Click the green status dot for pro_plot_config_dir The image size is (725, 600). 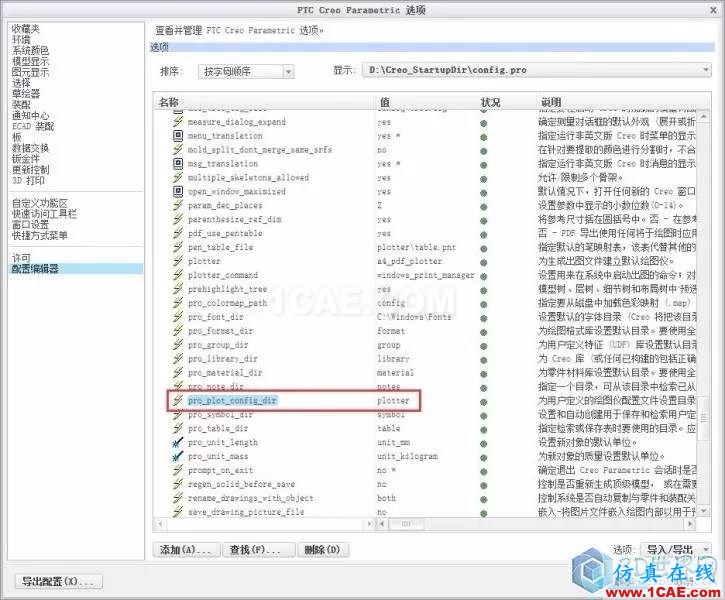tap(484, 402)
